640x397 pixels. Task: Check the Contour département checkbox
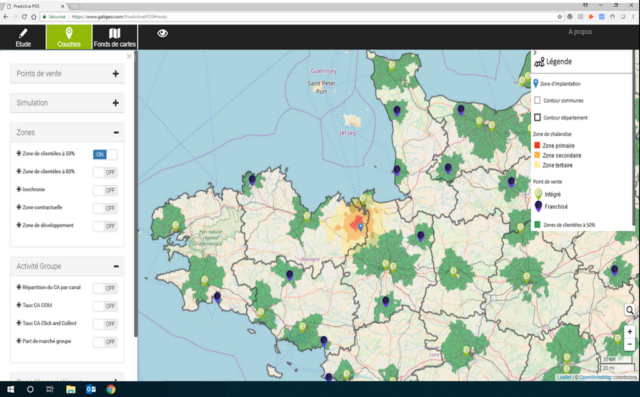click(x=538, y=118)
